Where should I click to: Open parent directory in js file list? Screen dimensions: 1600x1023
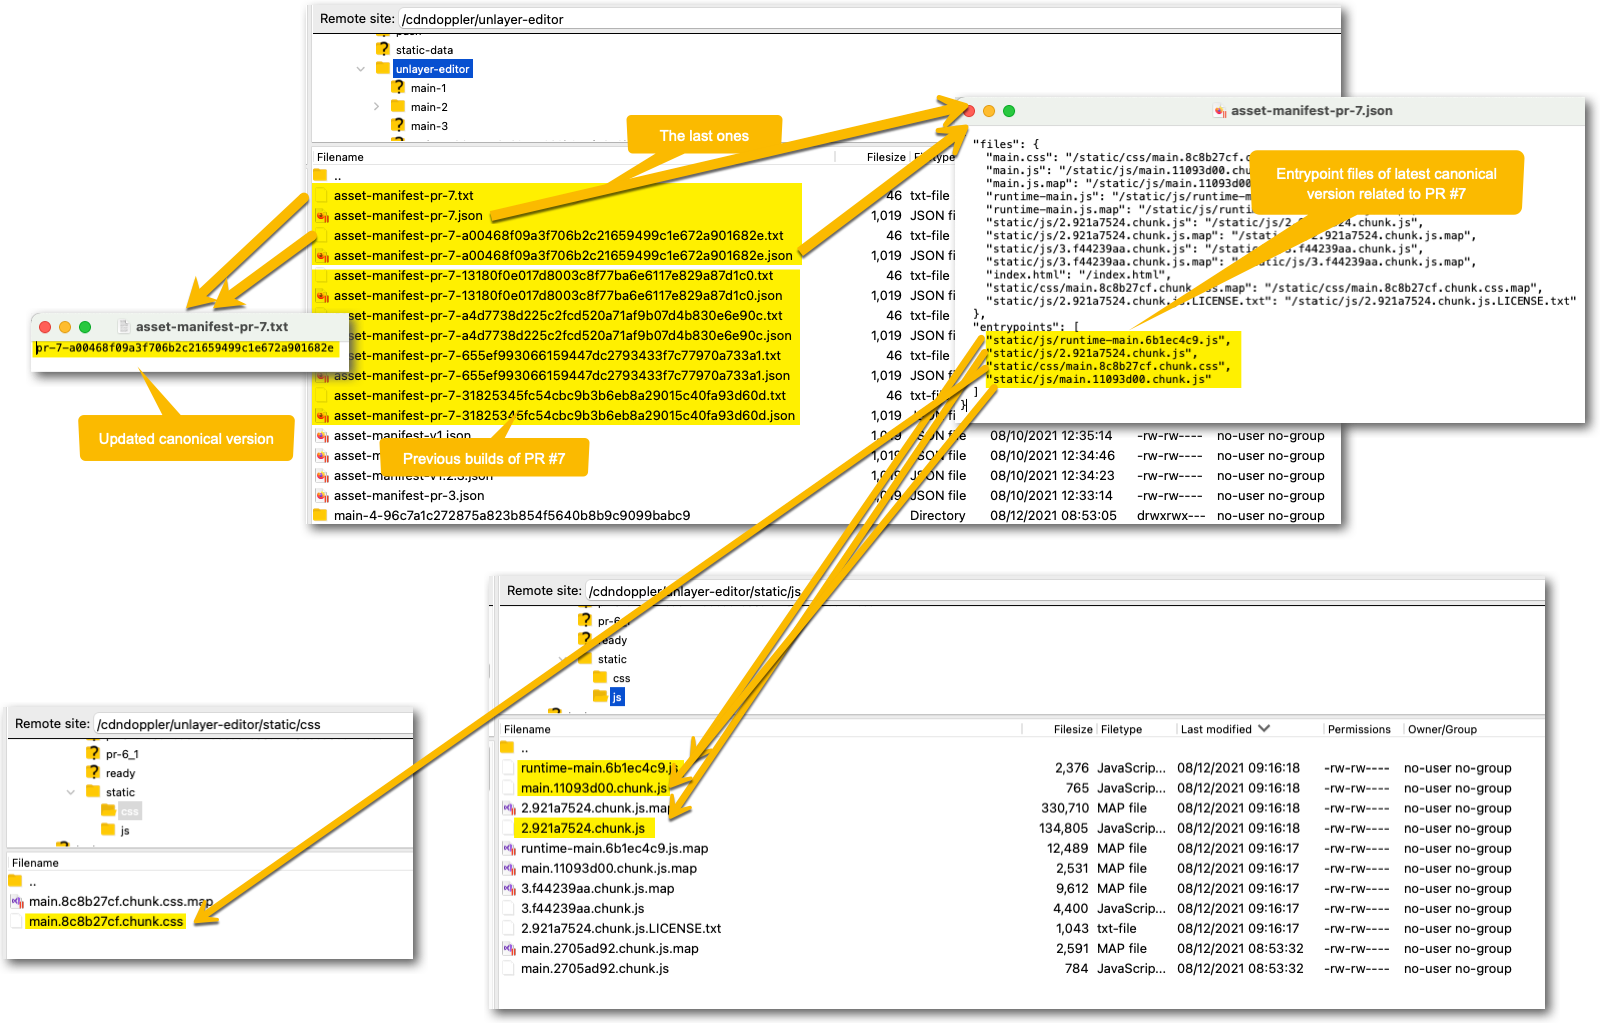coord(508,748)
